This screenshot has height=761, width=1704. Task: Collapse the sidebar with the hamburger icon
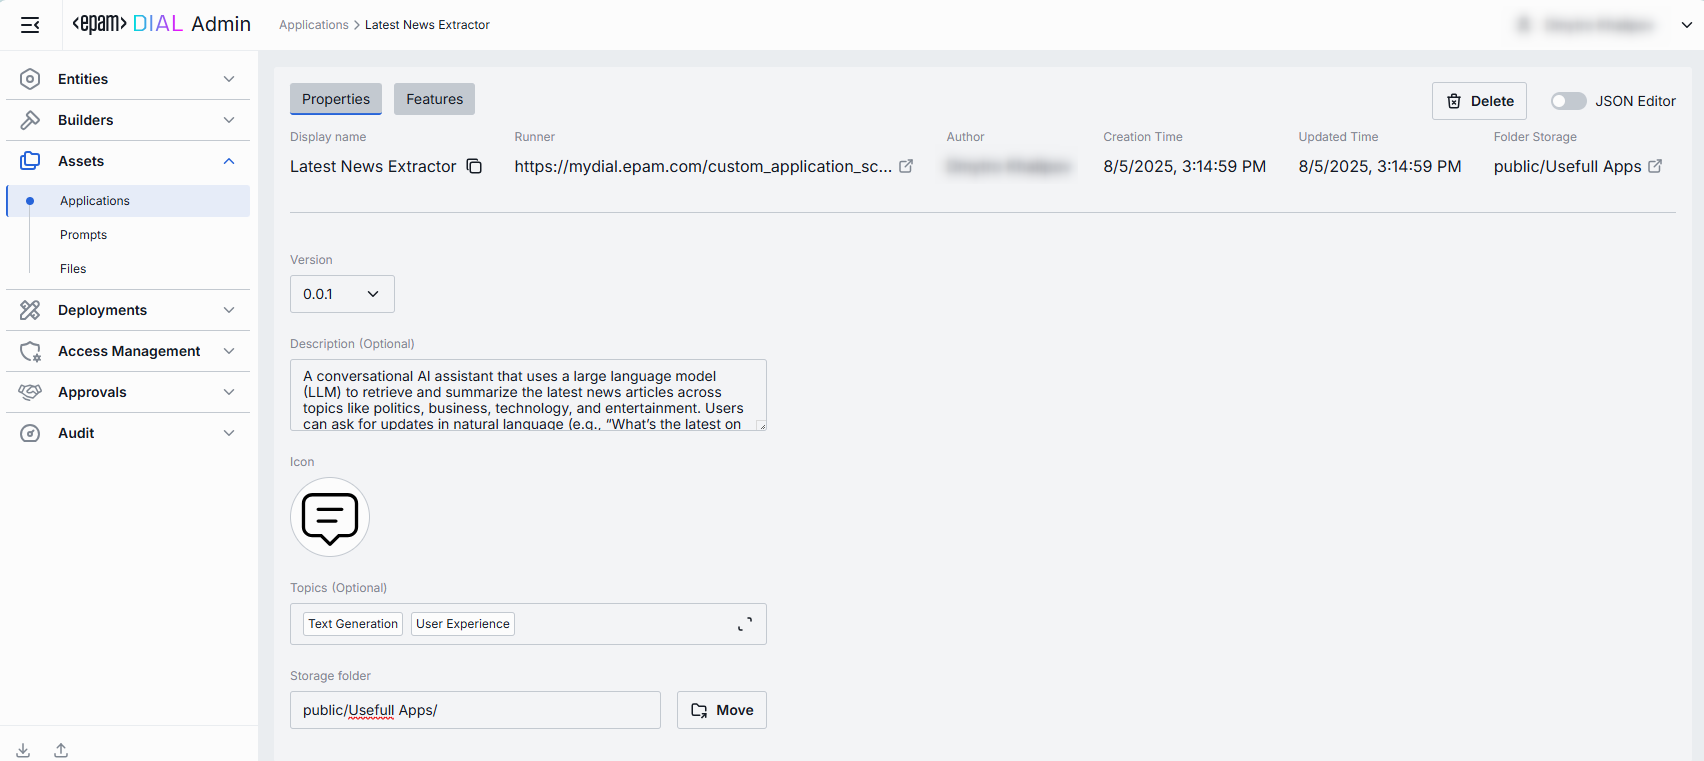(x=30, y=25)
